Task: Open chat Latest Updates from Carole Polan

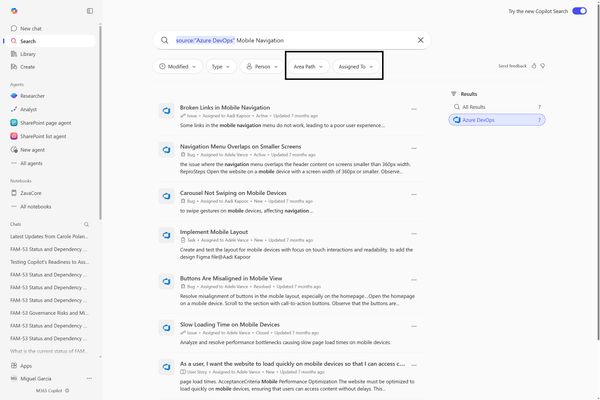Action: tap(49, 236)
